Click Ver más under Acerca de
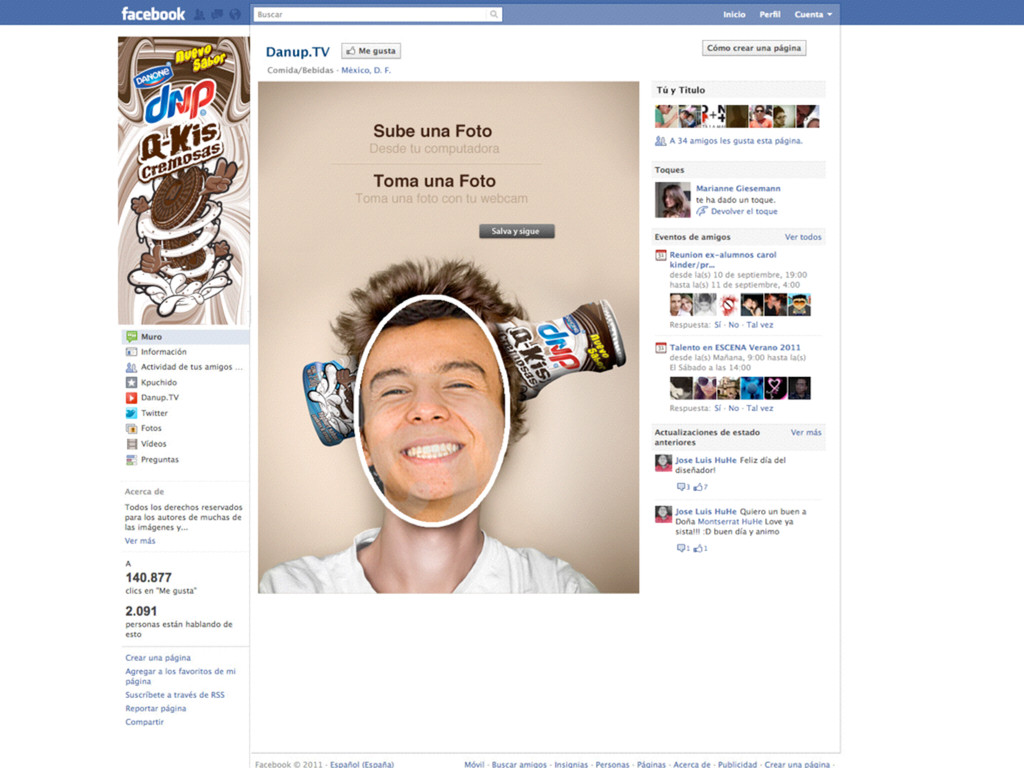The image size is (1024, 768). [x=140, y=541]
